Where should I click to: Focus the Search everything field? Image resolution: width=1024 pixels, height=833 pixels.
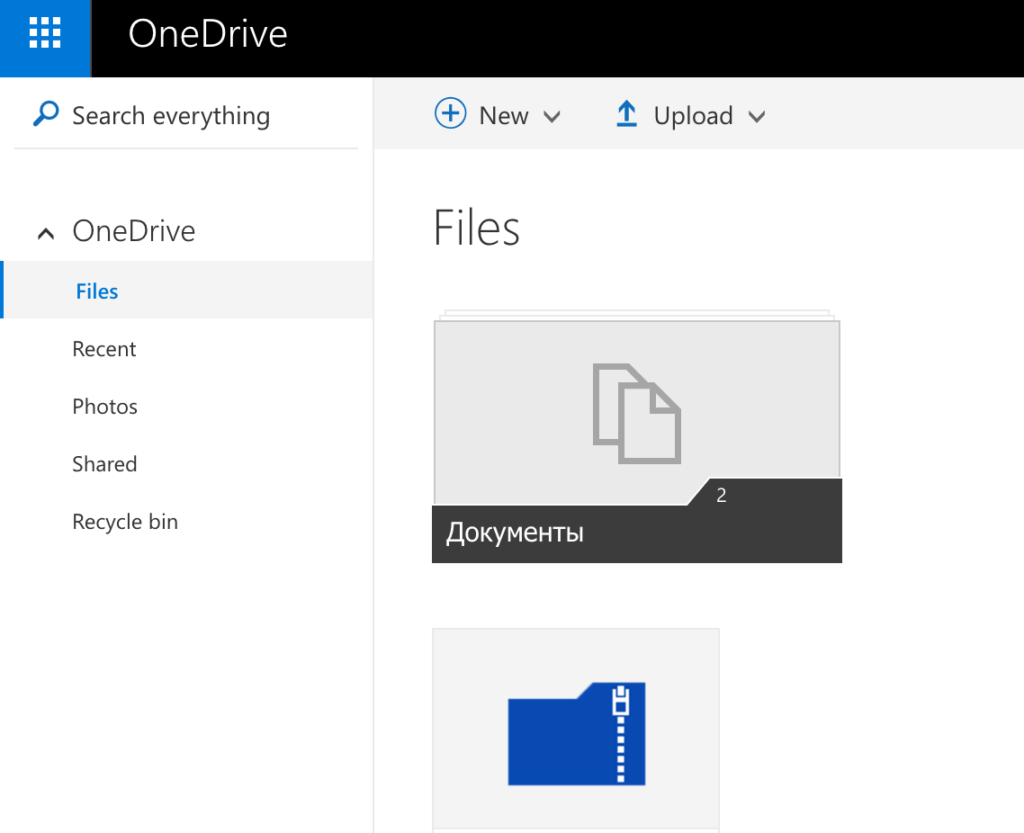(186, 116)
